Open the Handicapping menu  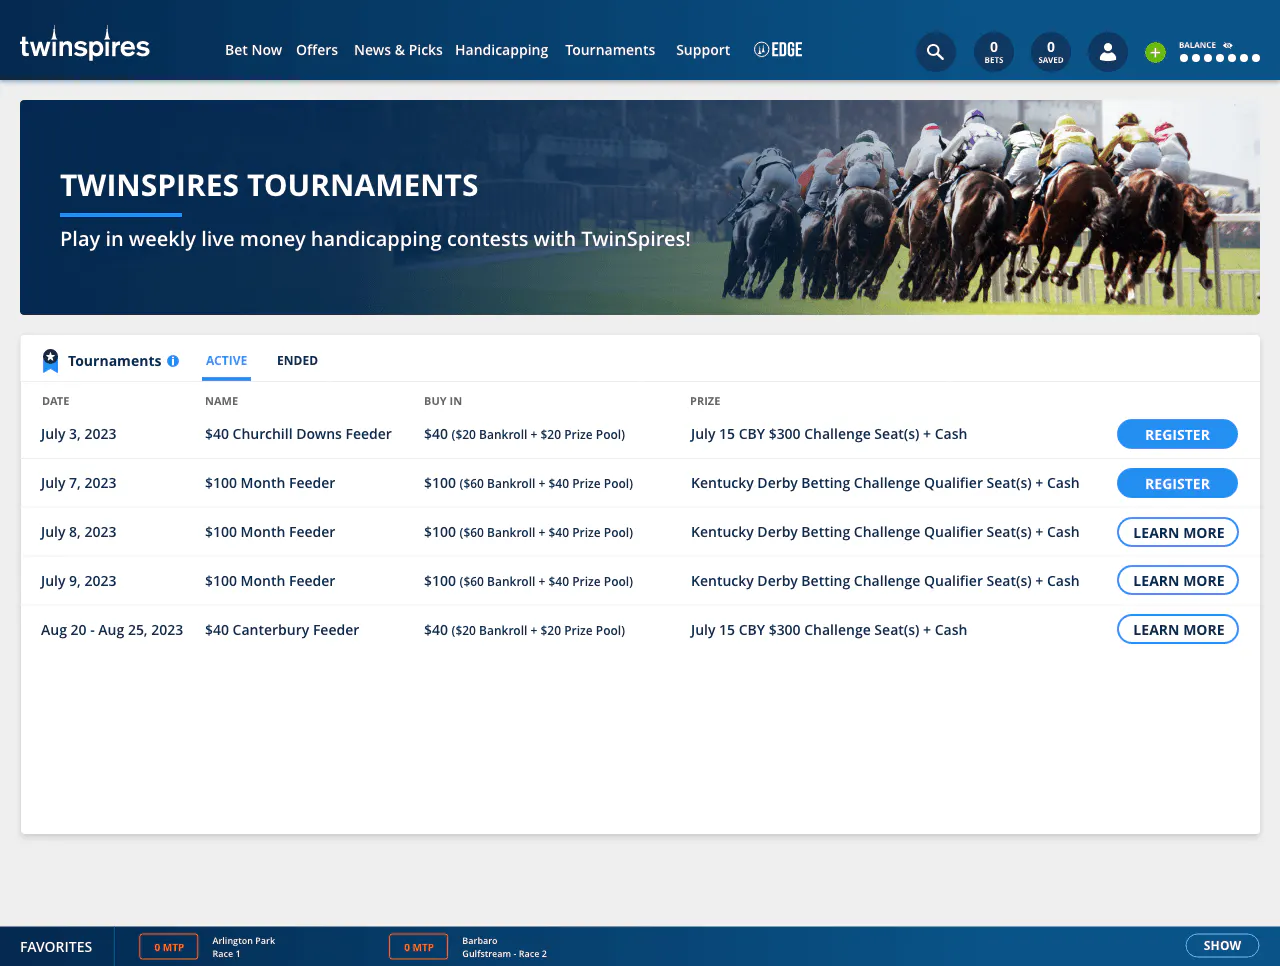(501, 50)
